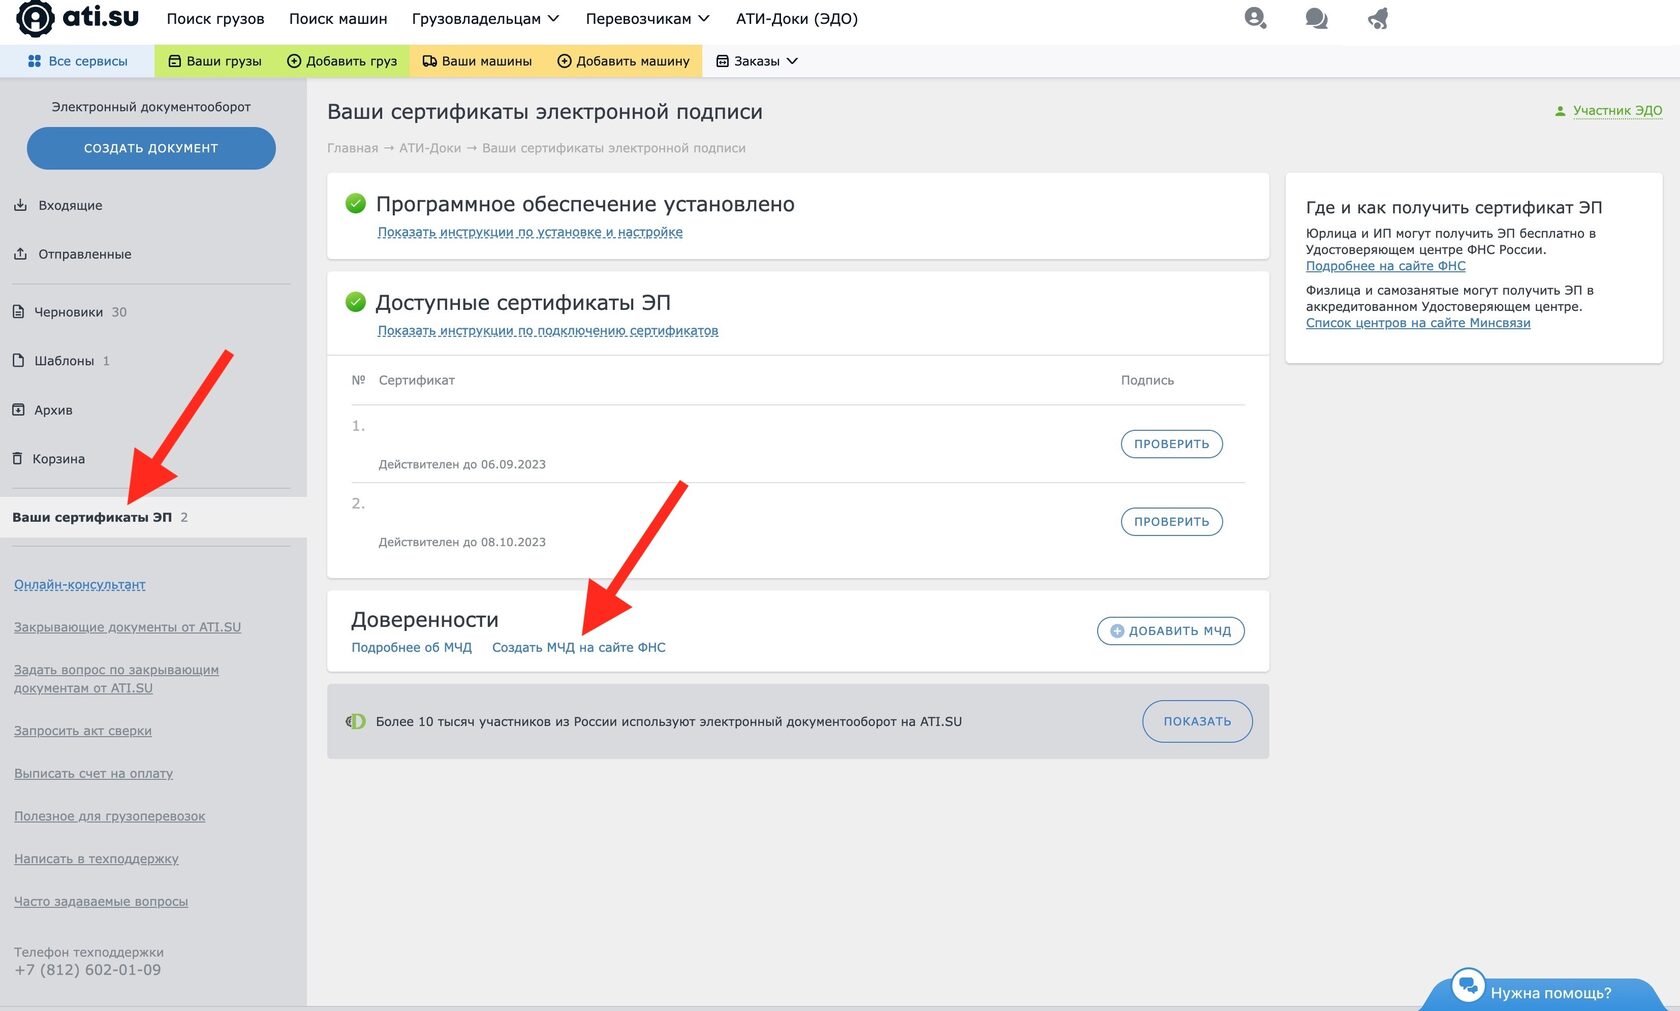Select Ваши сертификаты ЭП sidebar item
Viewport: 1680px width, 1011px height.
click(153, 517)
